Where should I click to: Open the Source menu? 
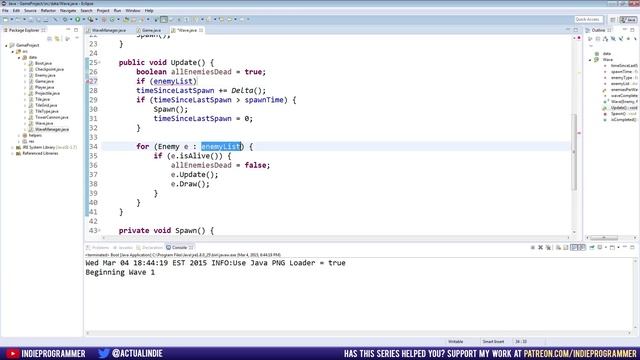coord(30,11)
